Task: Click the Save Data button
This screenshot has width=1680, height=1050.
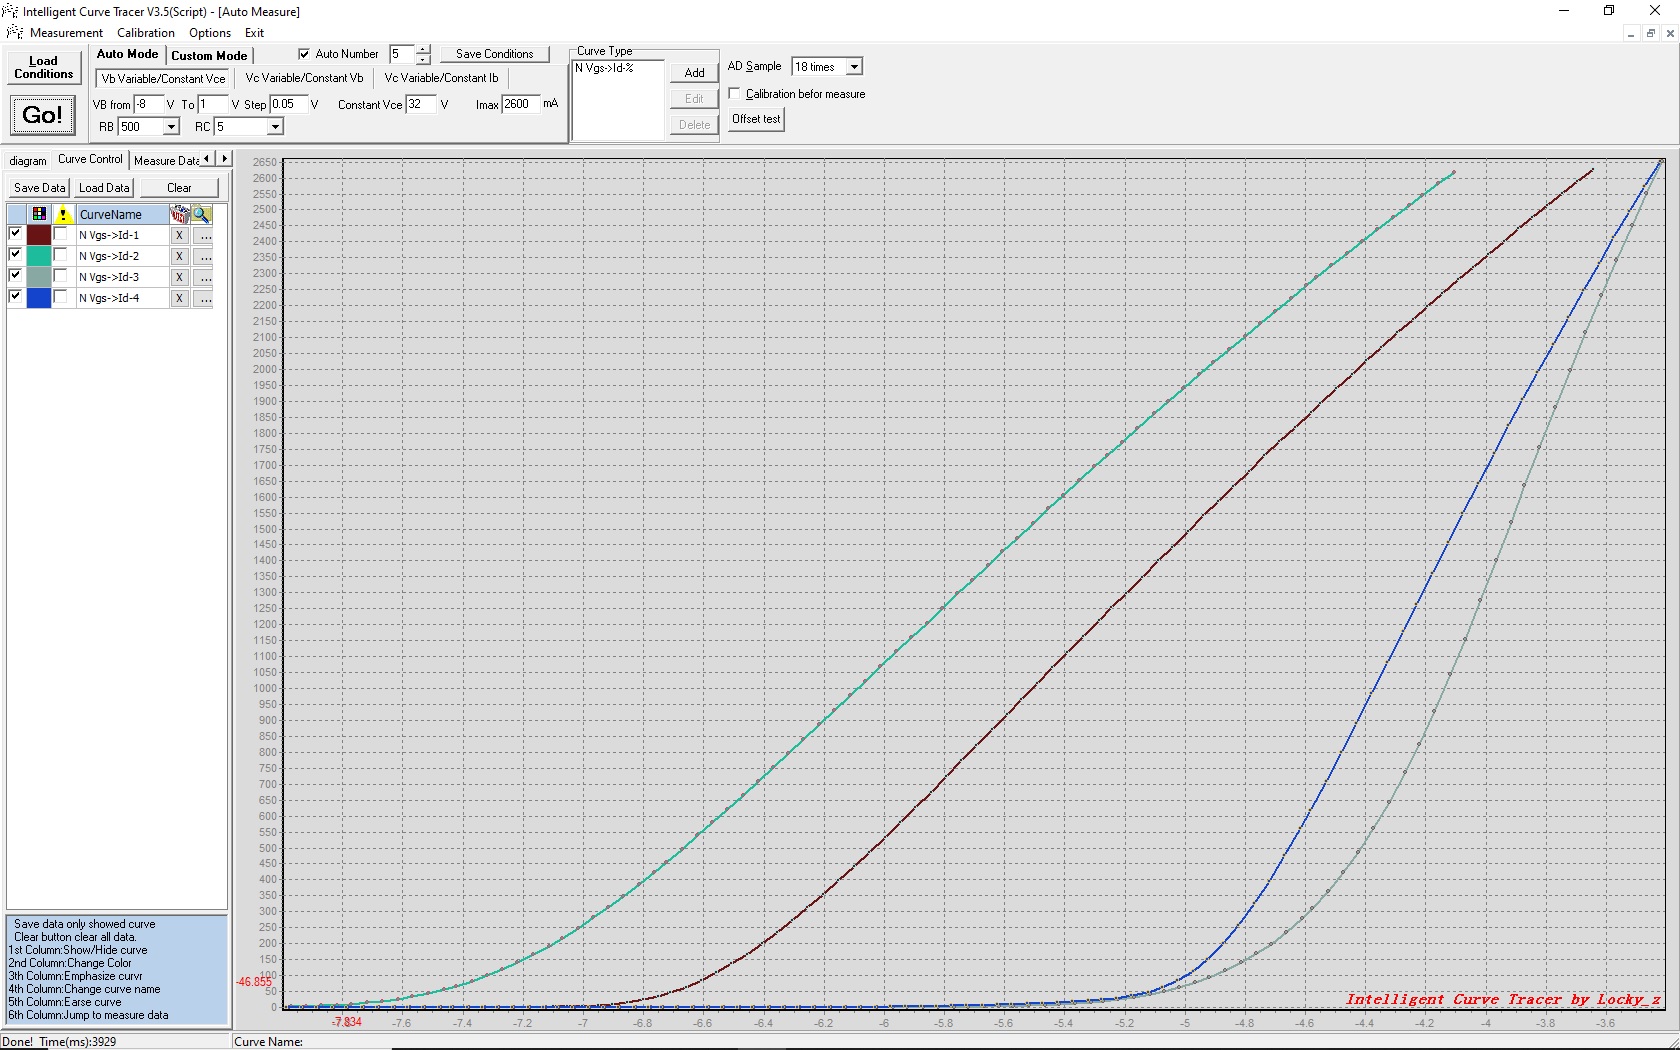Action: [39, 188]
